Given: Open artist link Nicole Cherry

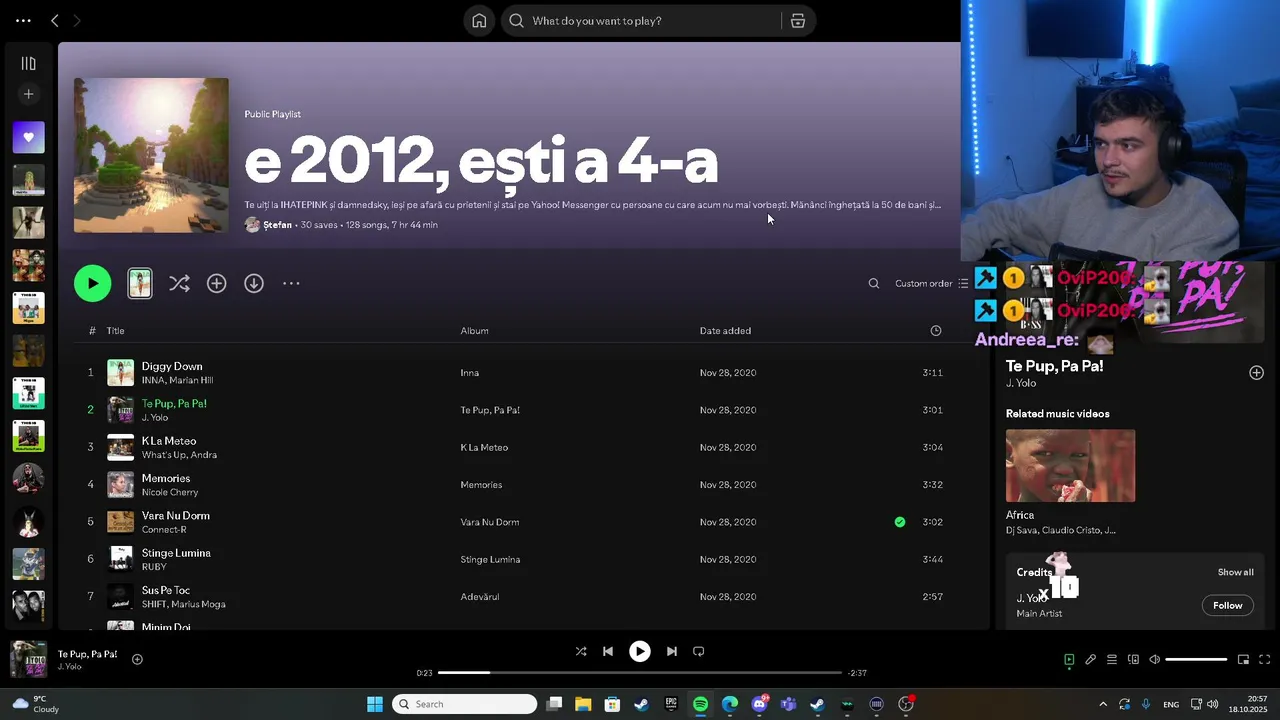Looking at the screenshot, I should 170,492.
